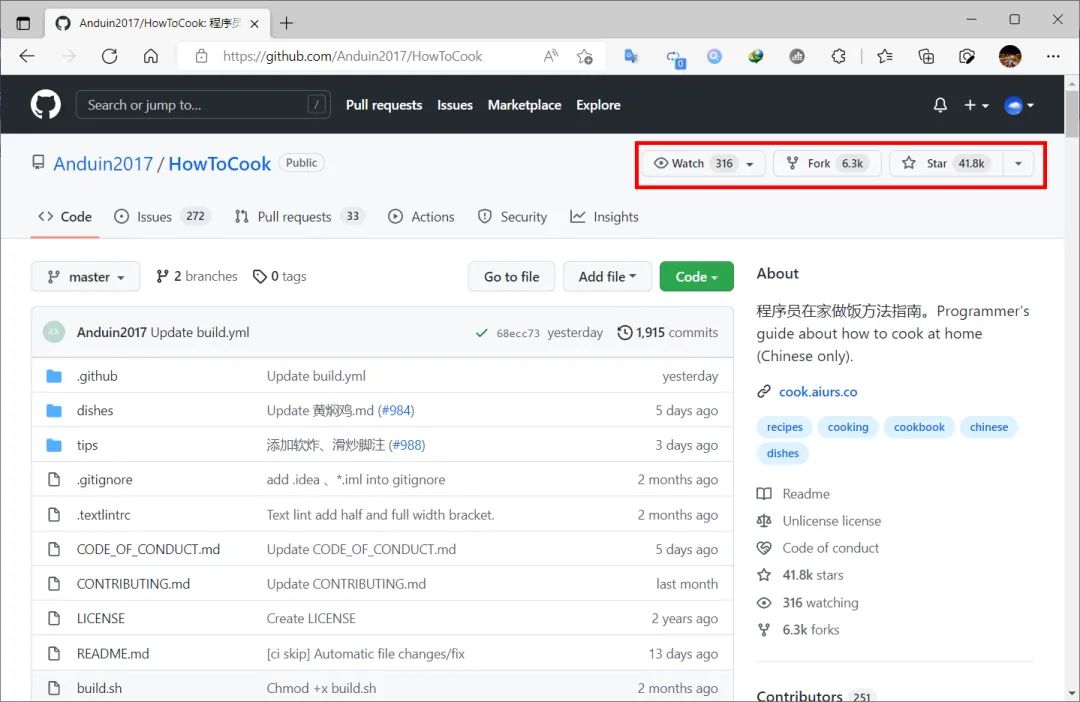
Task: Switch to the Actions tab
Action: (x=421, y=216)
